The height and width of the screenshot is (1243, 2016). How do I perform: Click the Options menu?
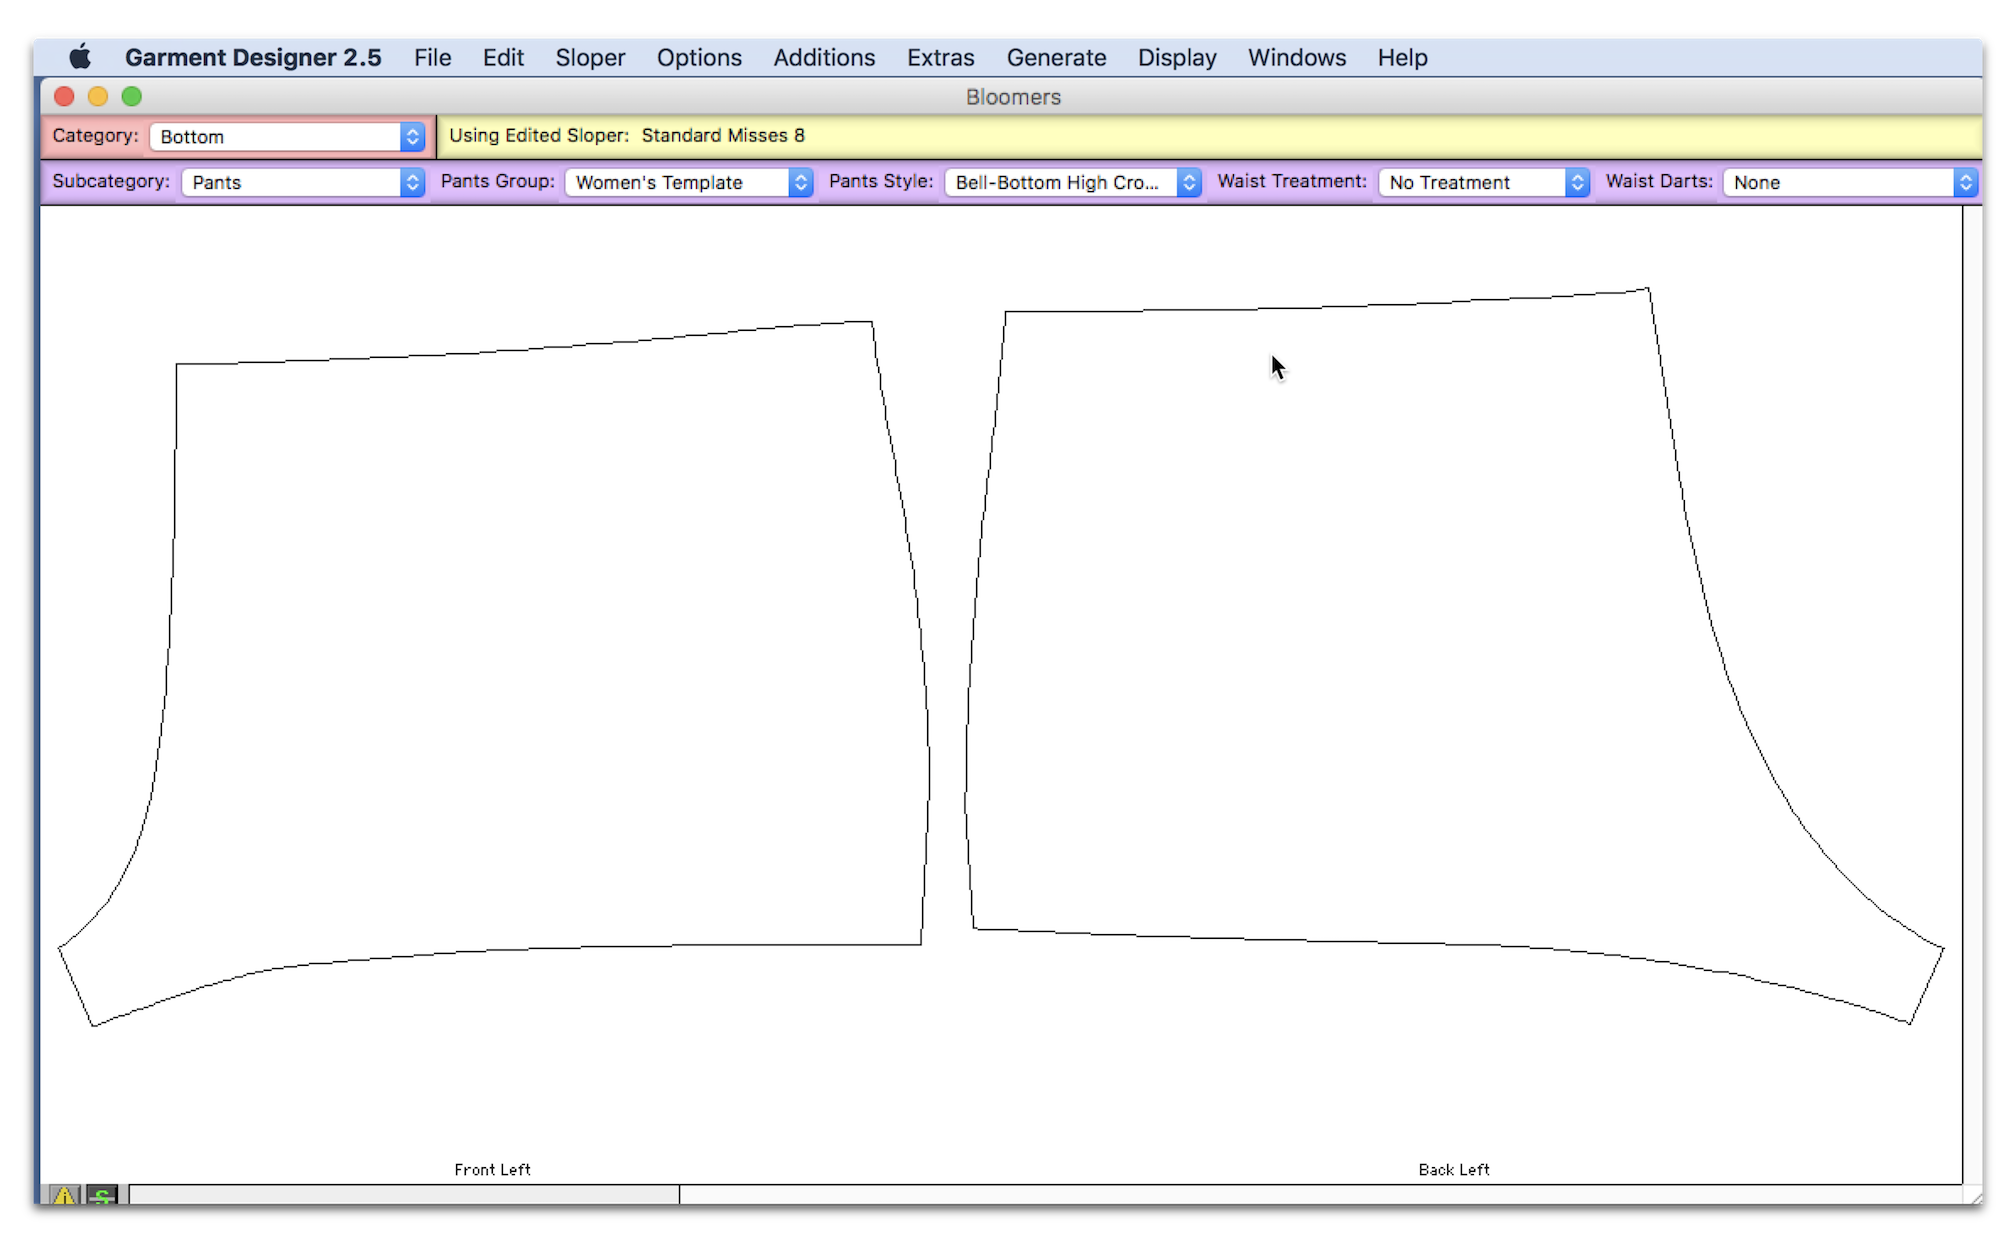click(698, 56)
